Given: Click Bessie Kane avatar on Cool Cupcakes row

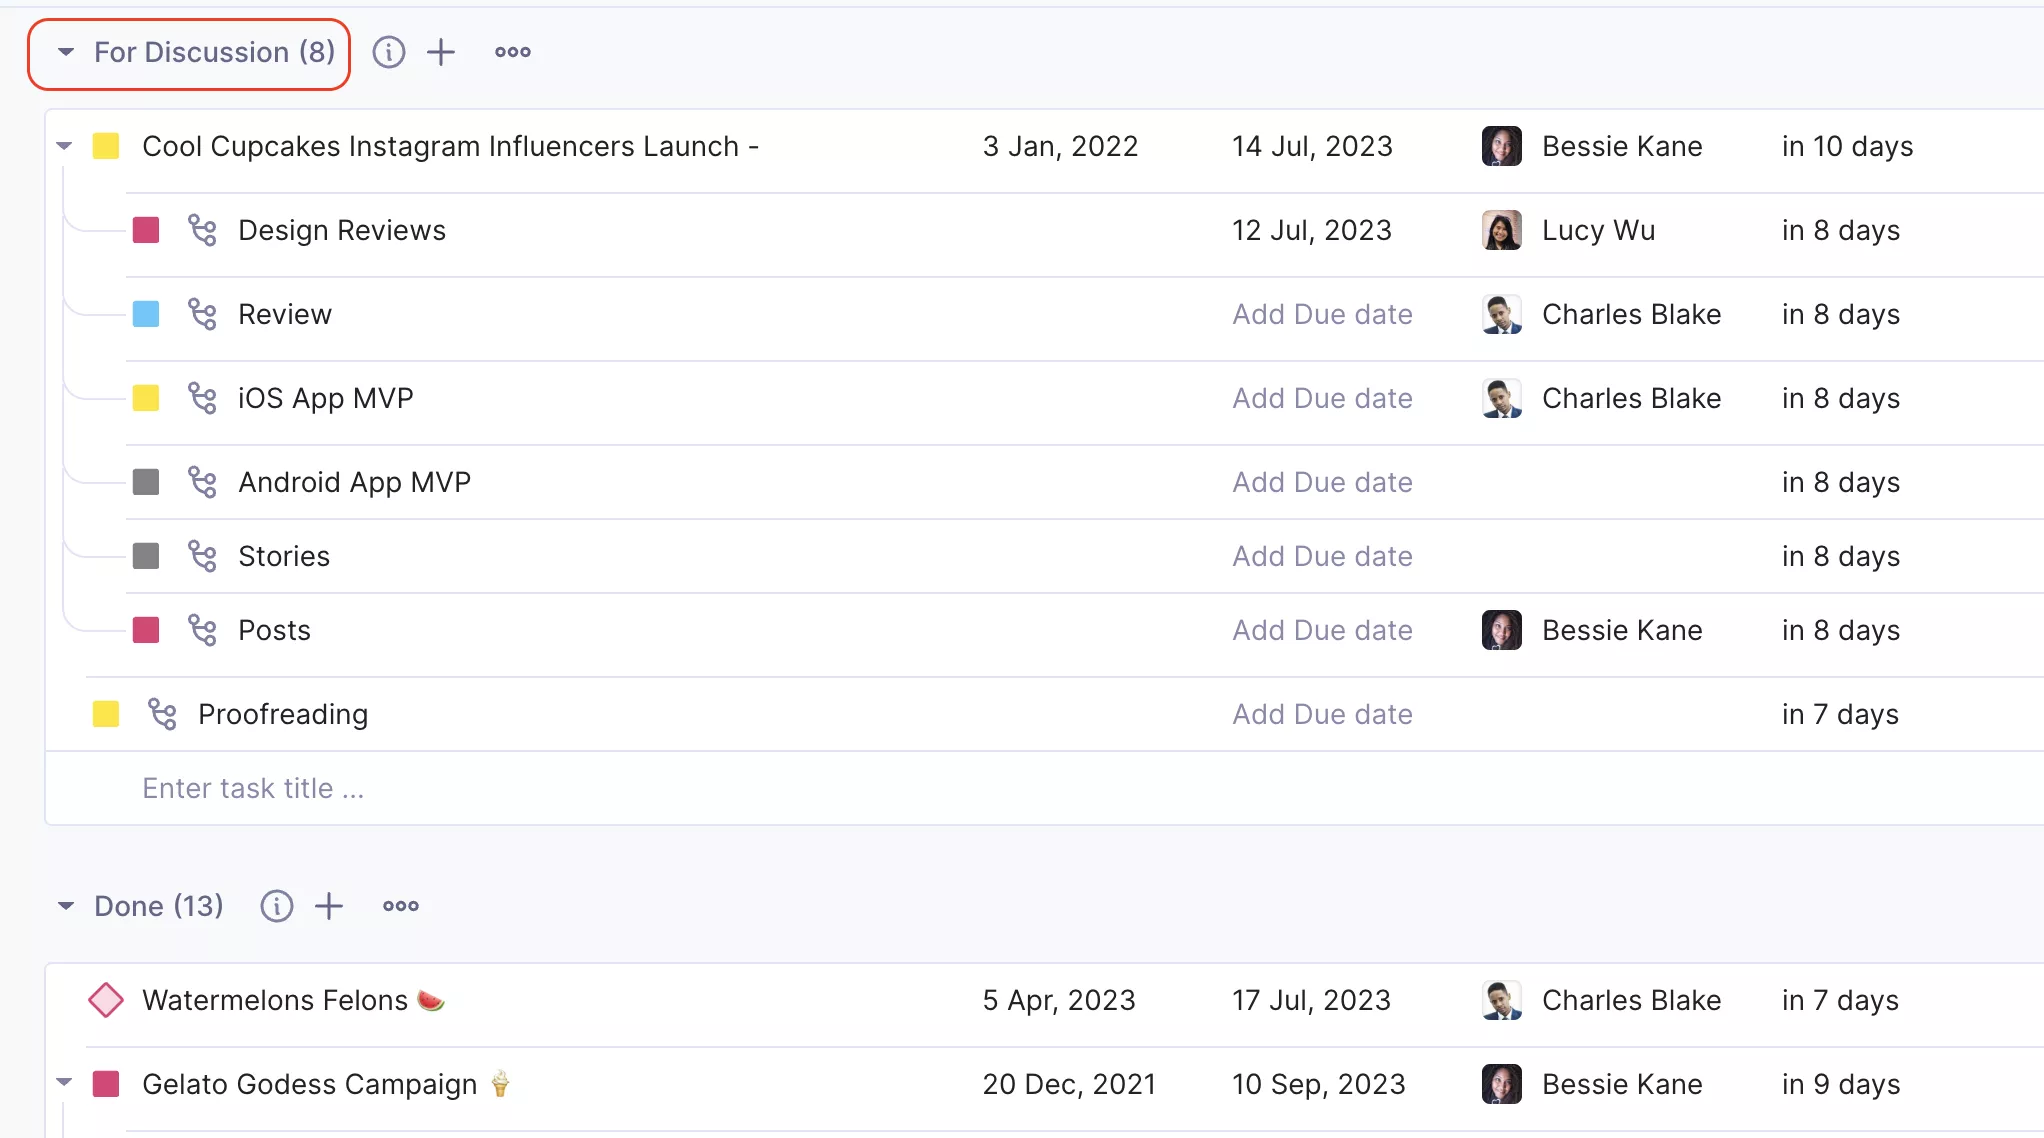Looking at the screenshot, I should pyautogui.click(x=1502, y=146).
